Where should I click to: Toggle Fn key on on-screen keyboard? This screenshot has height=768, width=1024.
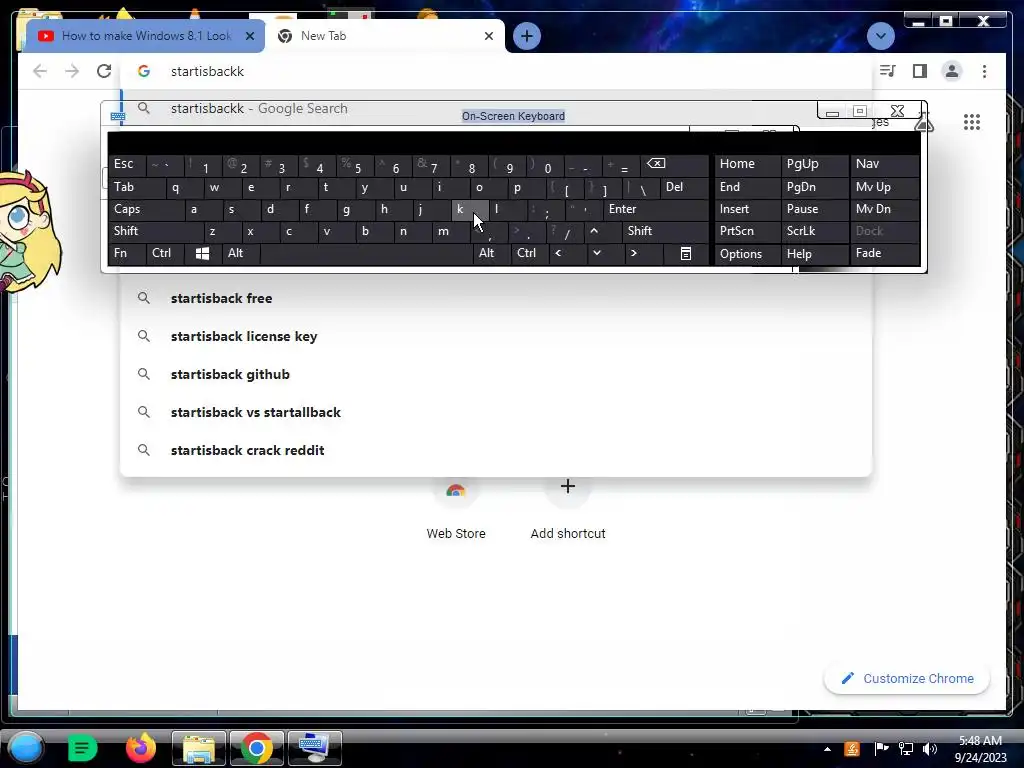tap(127, 253)
